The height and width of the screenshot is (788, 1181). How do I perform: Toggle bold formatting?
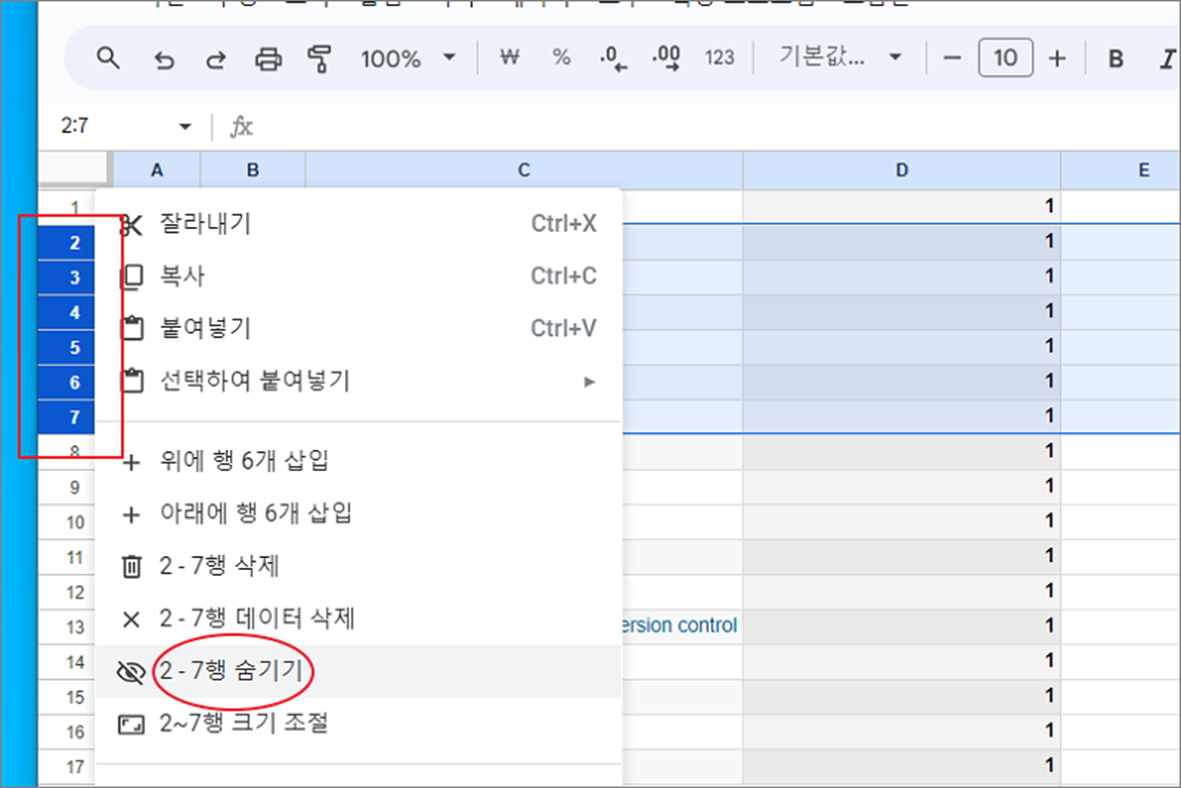coord(1115,59)
